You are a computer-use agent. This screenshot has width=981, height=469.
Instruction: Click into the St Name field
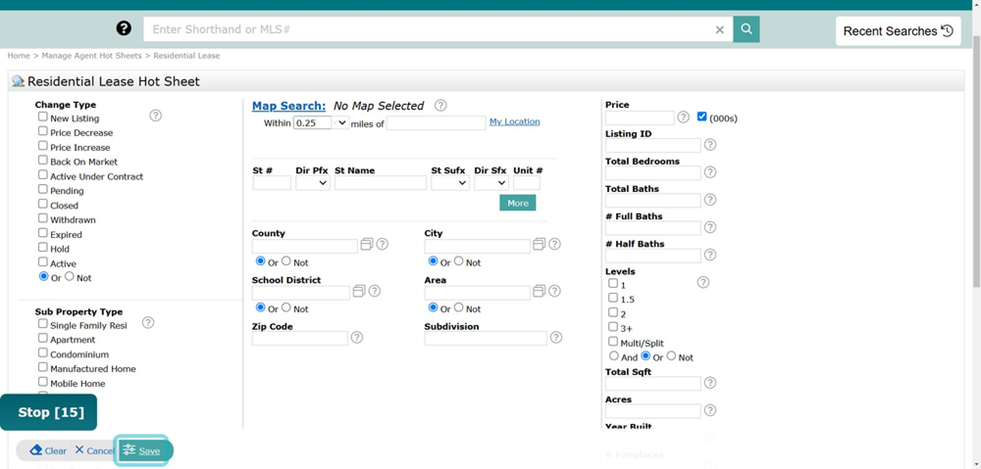380,183
